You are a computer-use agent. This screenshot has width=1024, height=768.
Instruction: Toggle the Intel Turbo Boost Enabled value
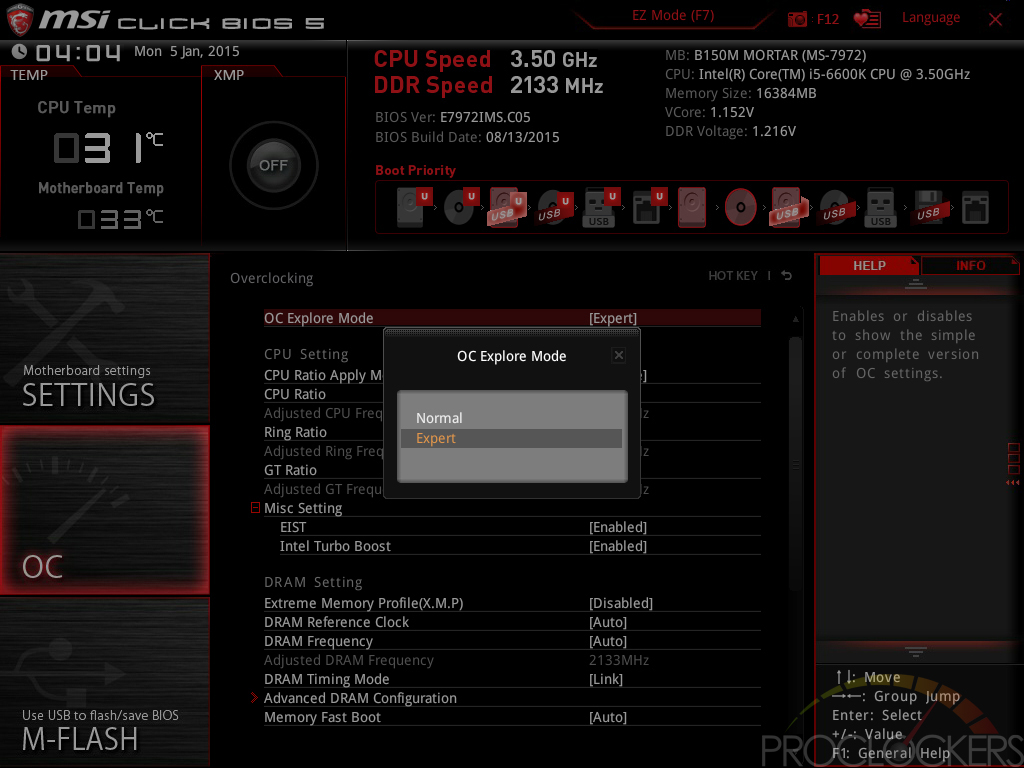pyautogui.click(x=618, y=546)
